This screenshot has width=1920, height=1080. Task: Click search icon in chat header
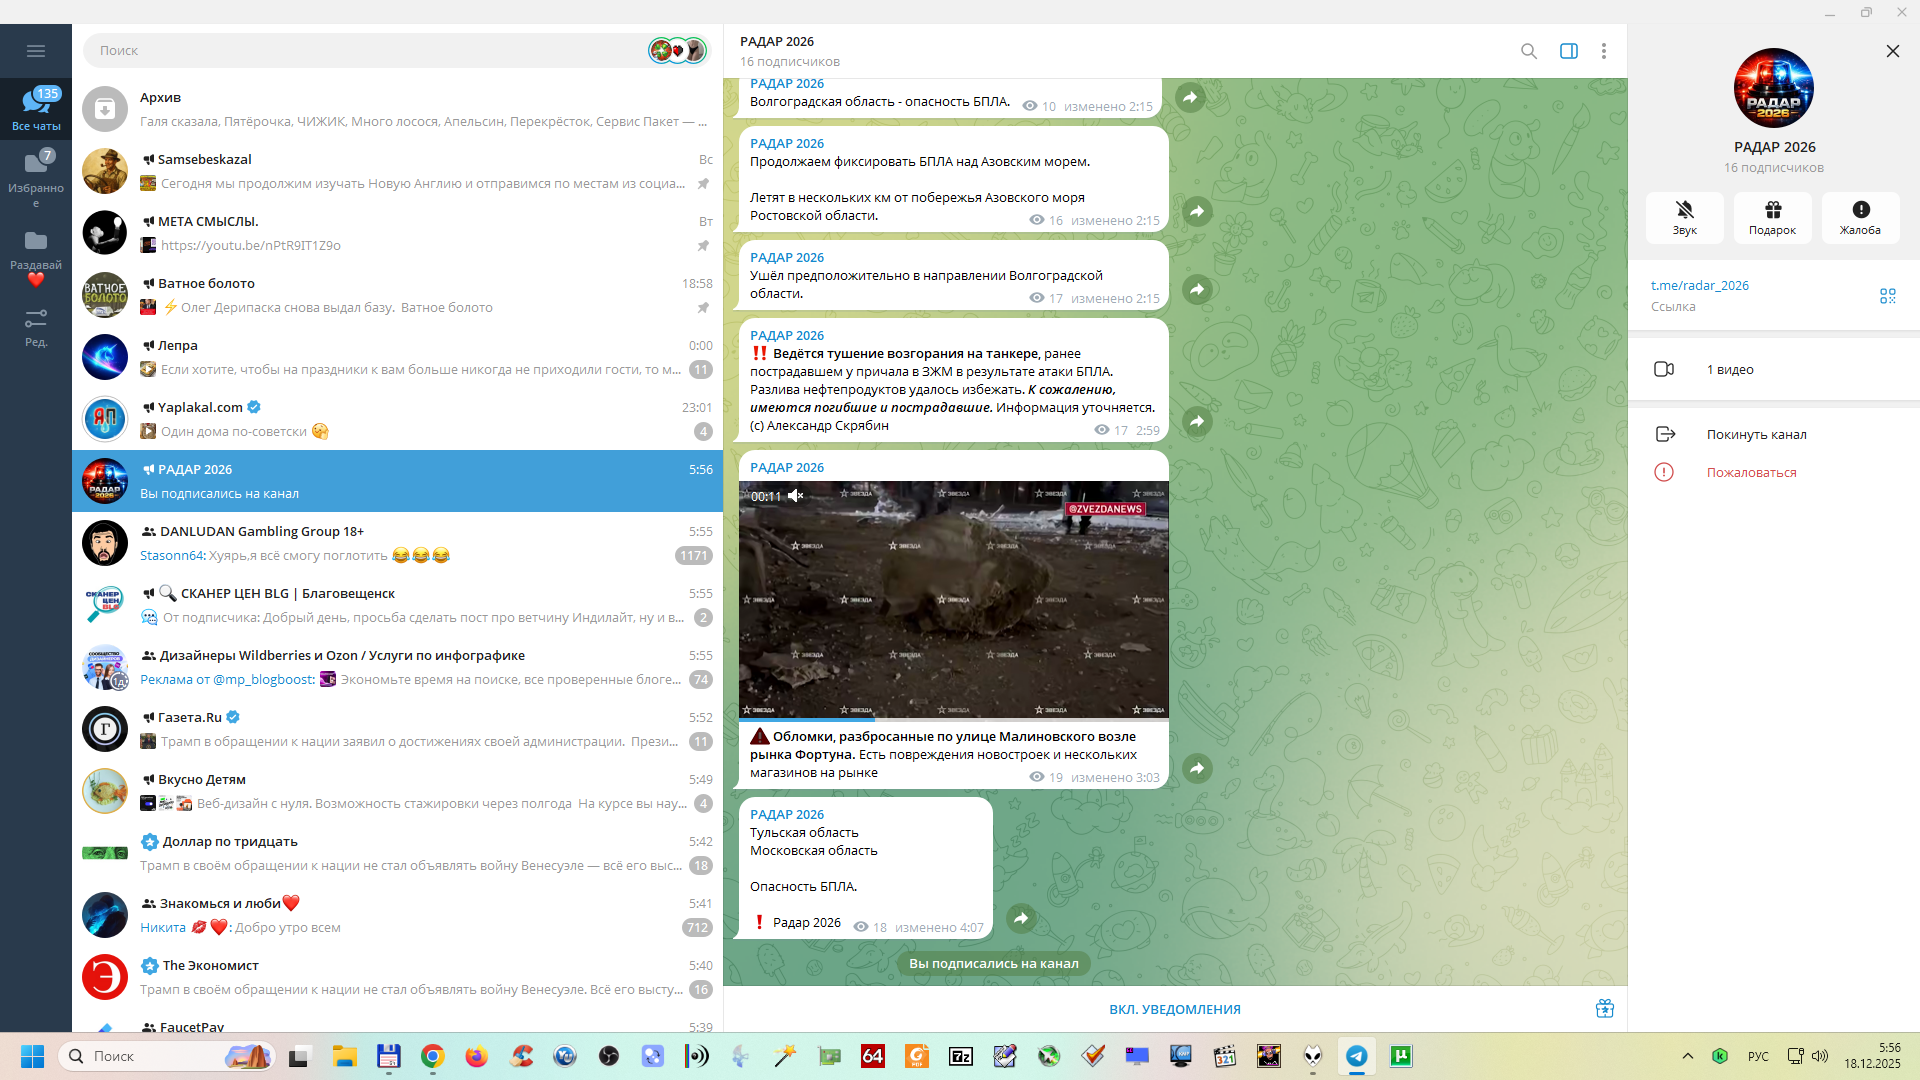point(1528,51)
